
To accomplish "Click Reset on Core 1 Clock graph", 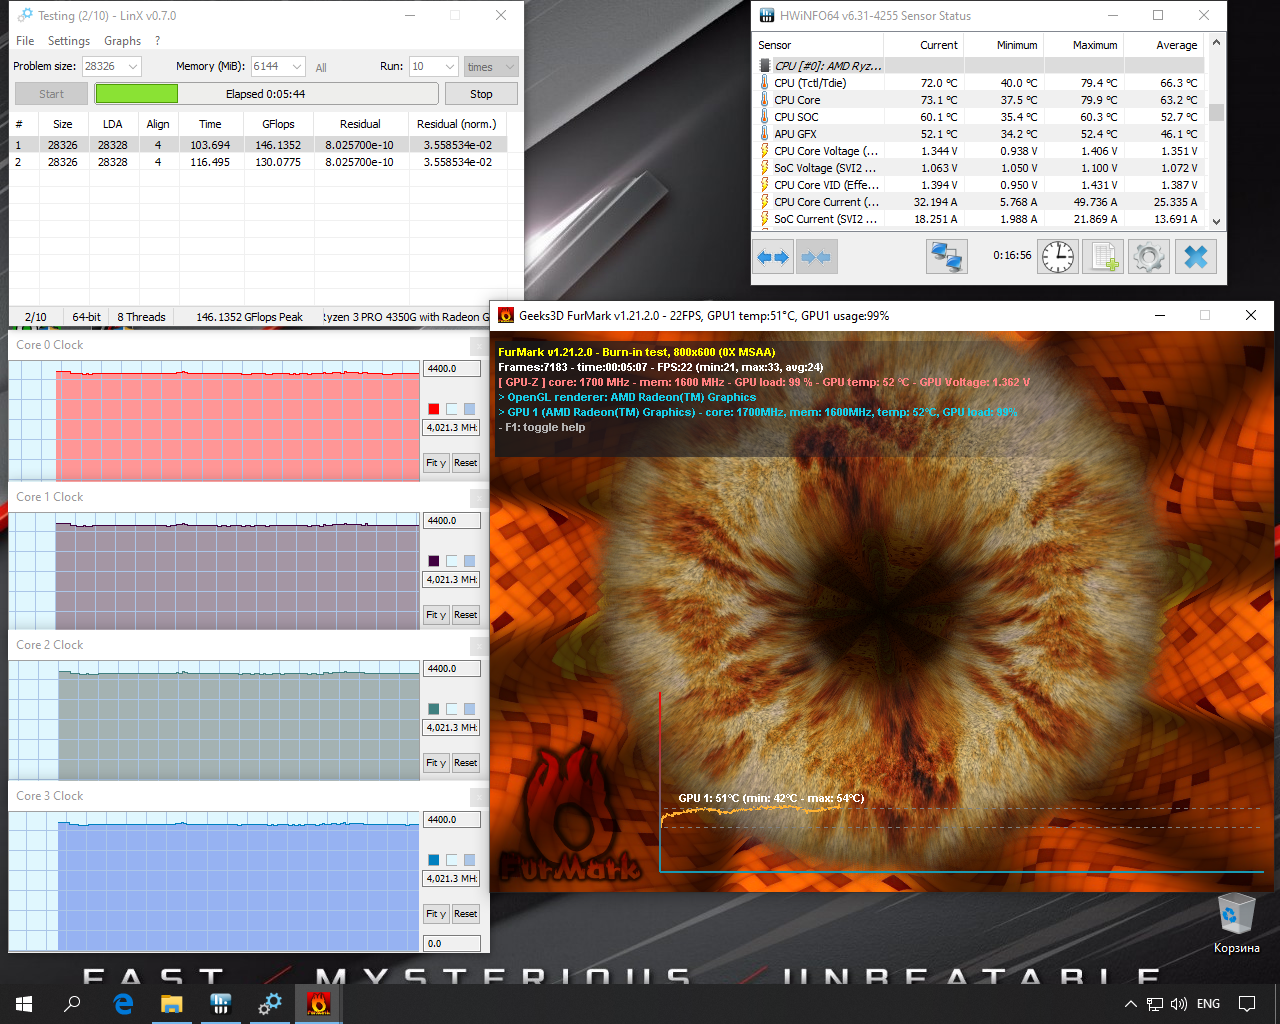I will click(466, 615).
